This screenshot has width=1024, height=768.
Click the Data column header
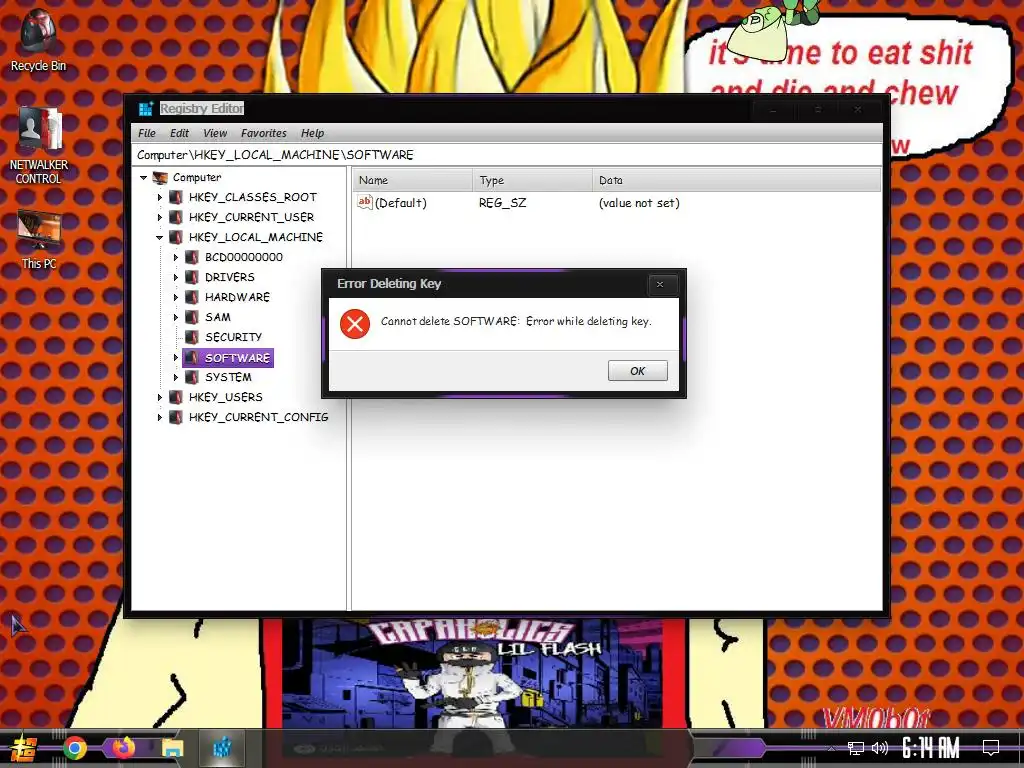737,180
